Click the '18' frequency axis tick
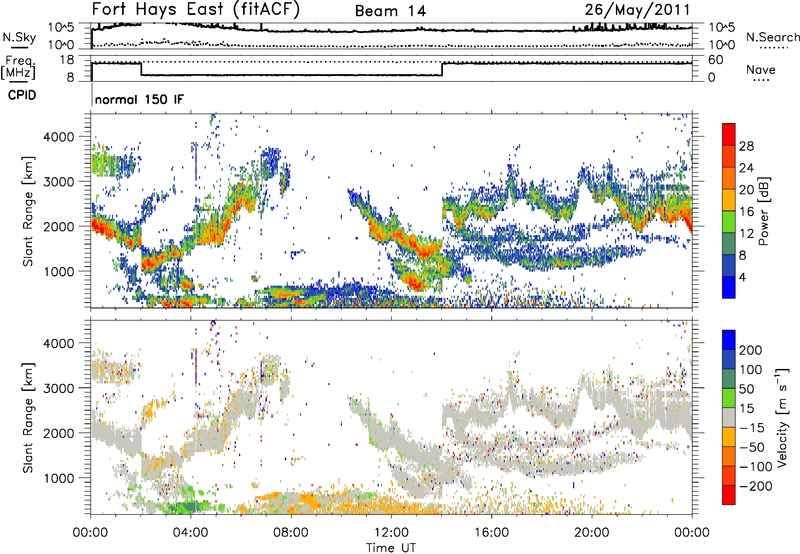This screenshot has height=554, width=800. (x=67, y=60)
